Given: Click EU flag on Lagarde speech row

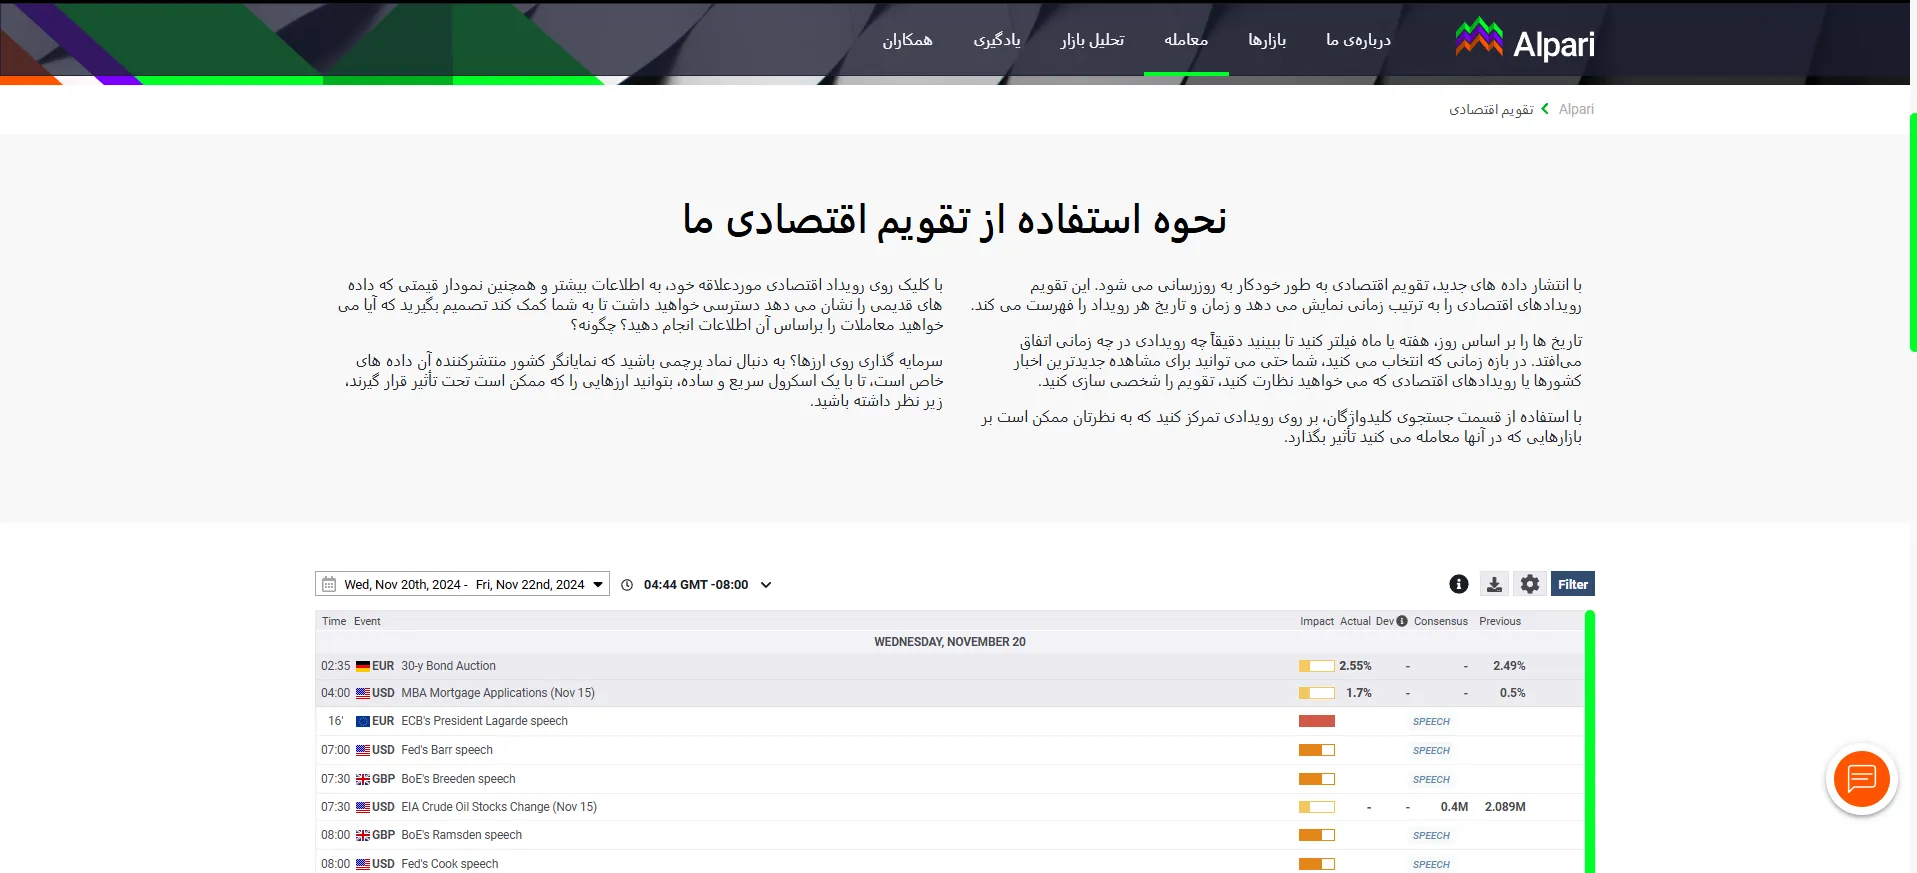Looking at the screenshot, I should coord(363,721).
